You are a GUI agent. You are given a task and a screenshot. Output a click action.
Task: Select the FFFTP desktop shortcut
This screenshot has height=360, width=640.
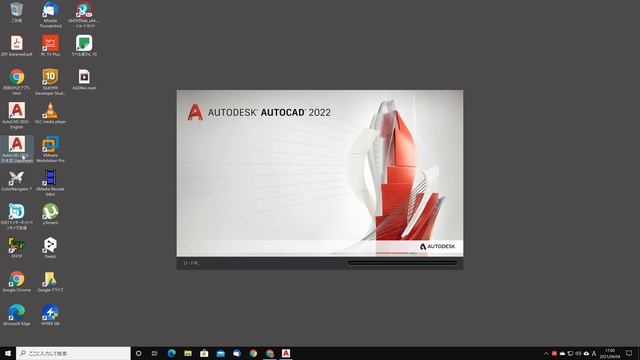(x=16, y=248)
